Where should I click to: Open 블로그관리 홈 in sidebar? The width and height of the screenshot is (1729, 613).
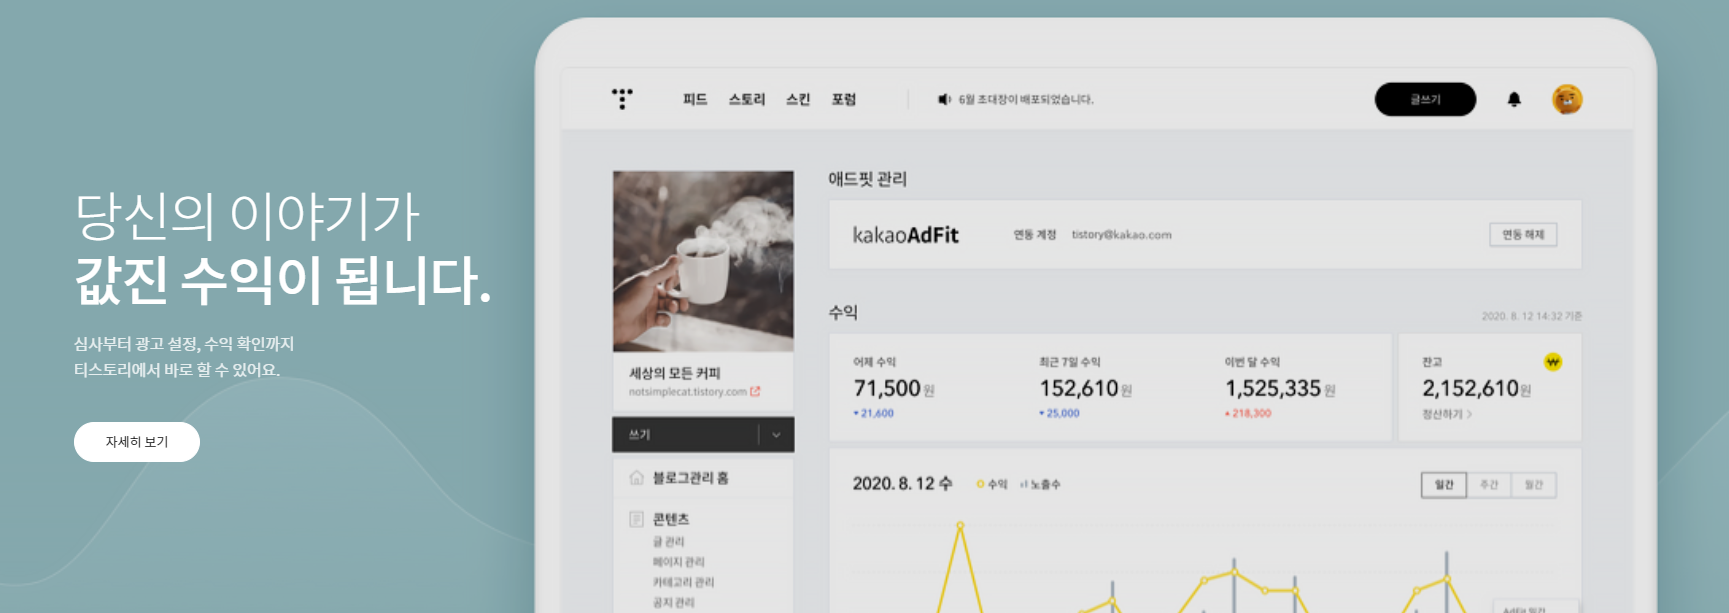click(x=691, y=478)
